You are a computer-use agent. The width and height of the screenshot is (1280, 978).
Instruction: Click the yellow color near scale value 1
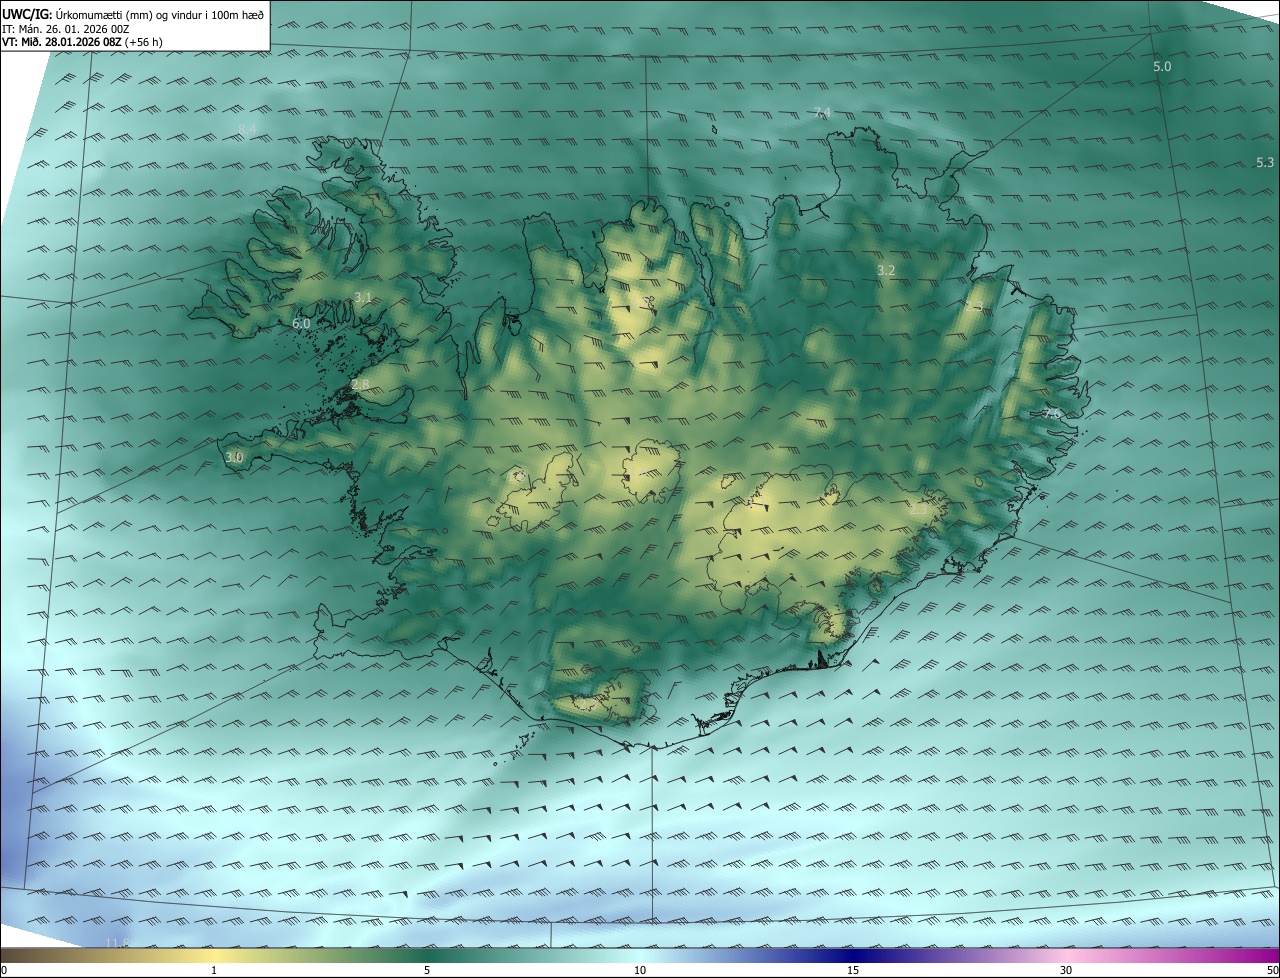(x=214, y=956)
